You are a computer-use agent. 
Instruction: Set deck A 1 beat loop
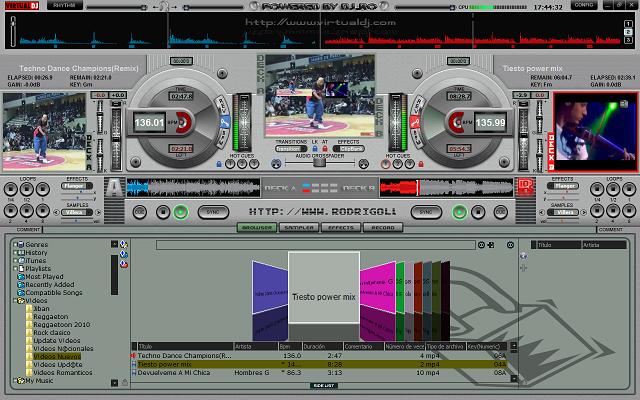tap(42, 189)
